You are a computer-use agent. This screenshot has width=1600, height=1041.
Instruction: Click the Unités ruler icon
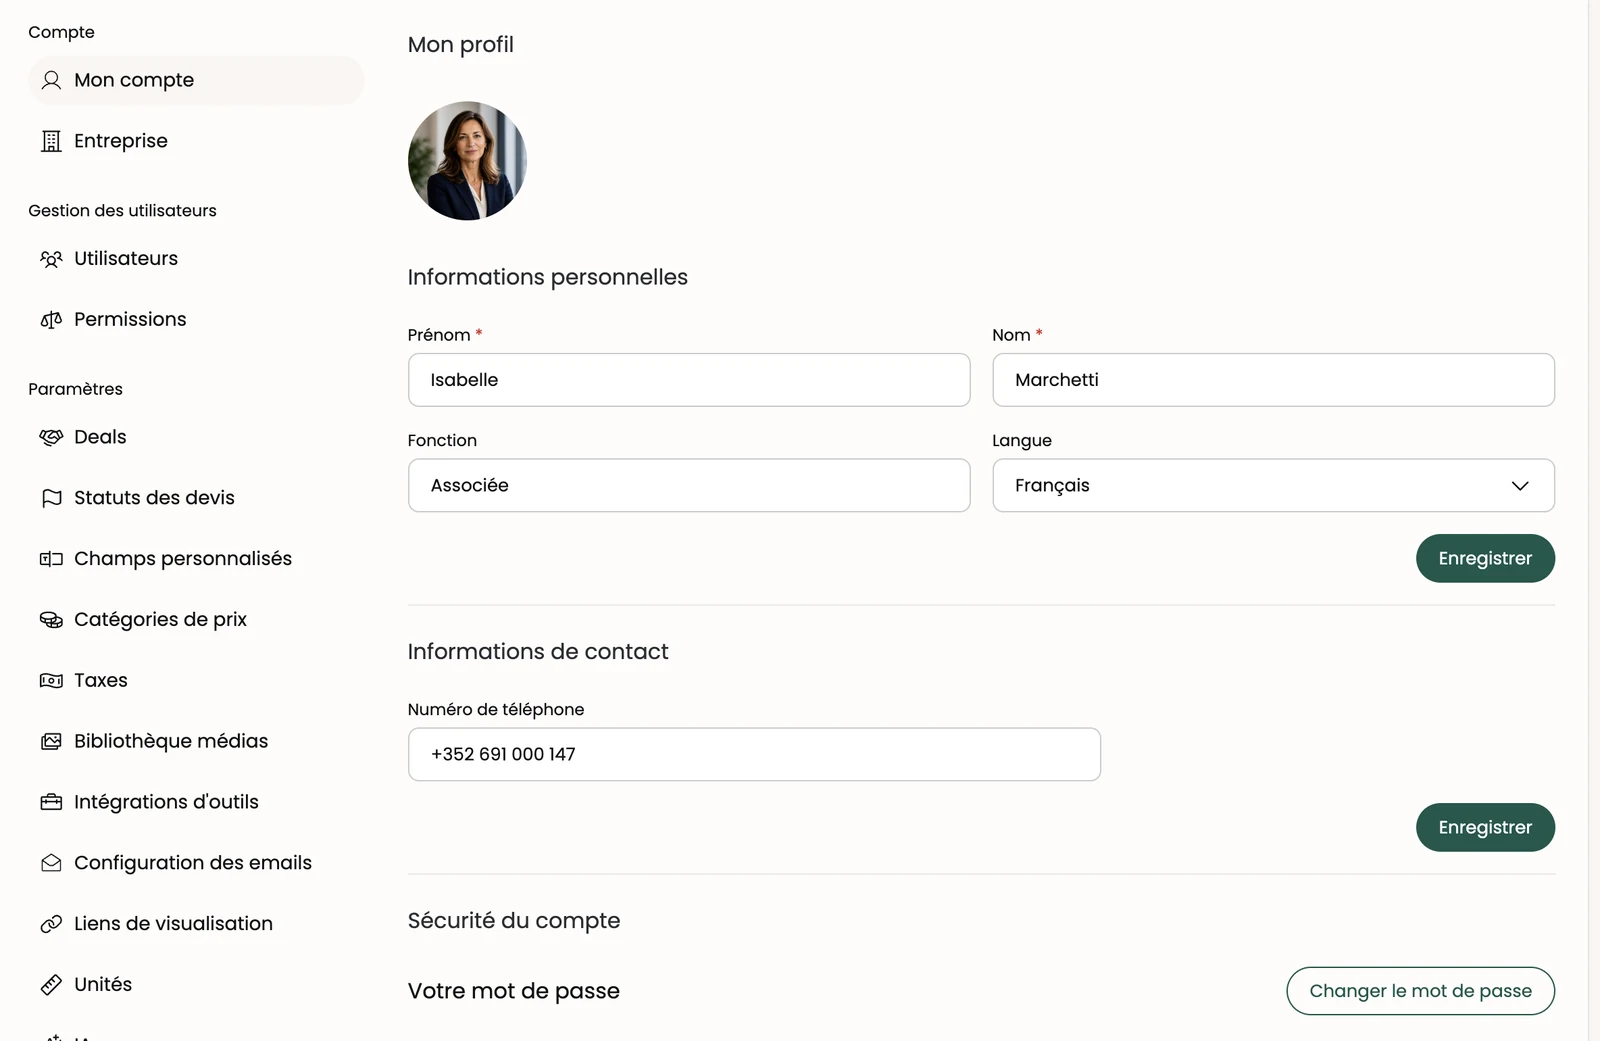tap(51, 985)
